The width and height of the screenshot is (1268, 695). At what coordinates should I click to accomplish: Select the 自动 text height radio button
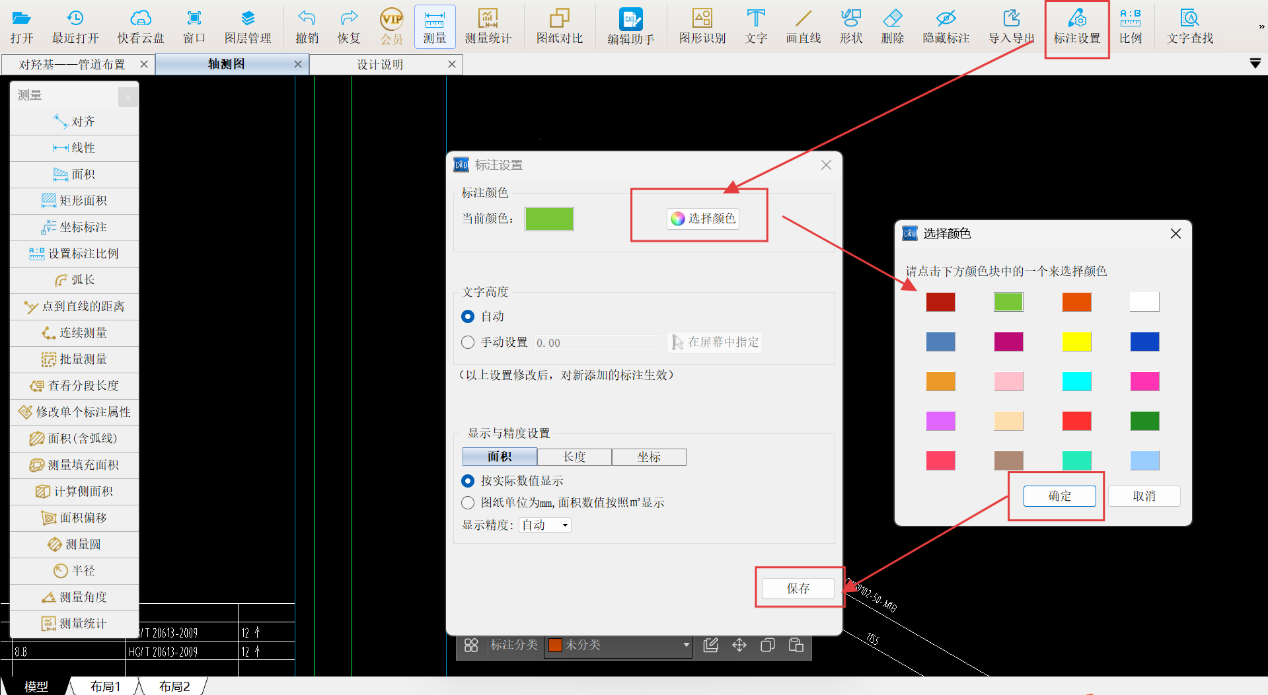pyautogui.click(x=468, y=316)
